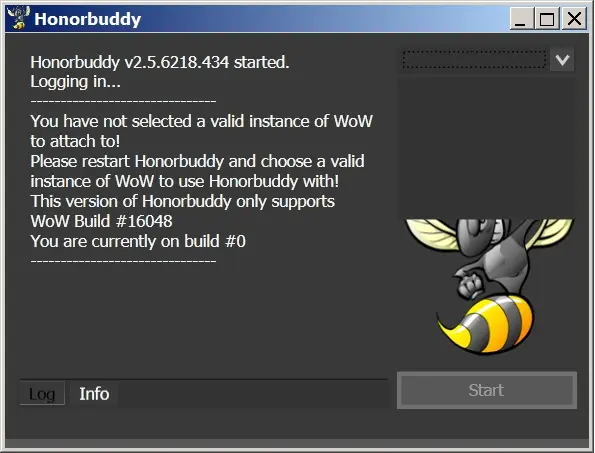Minimize the Honorbuddy window

tap(521, 18)
